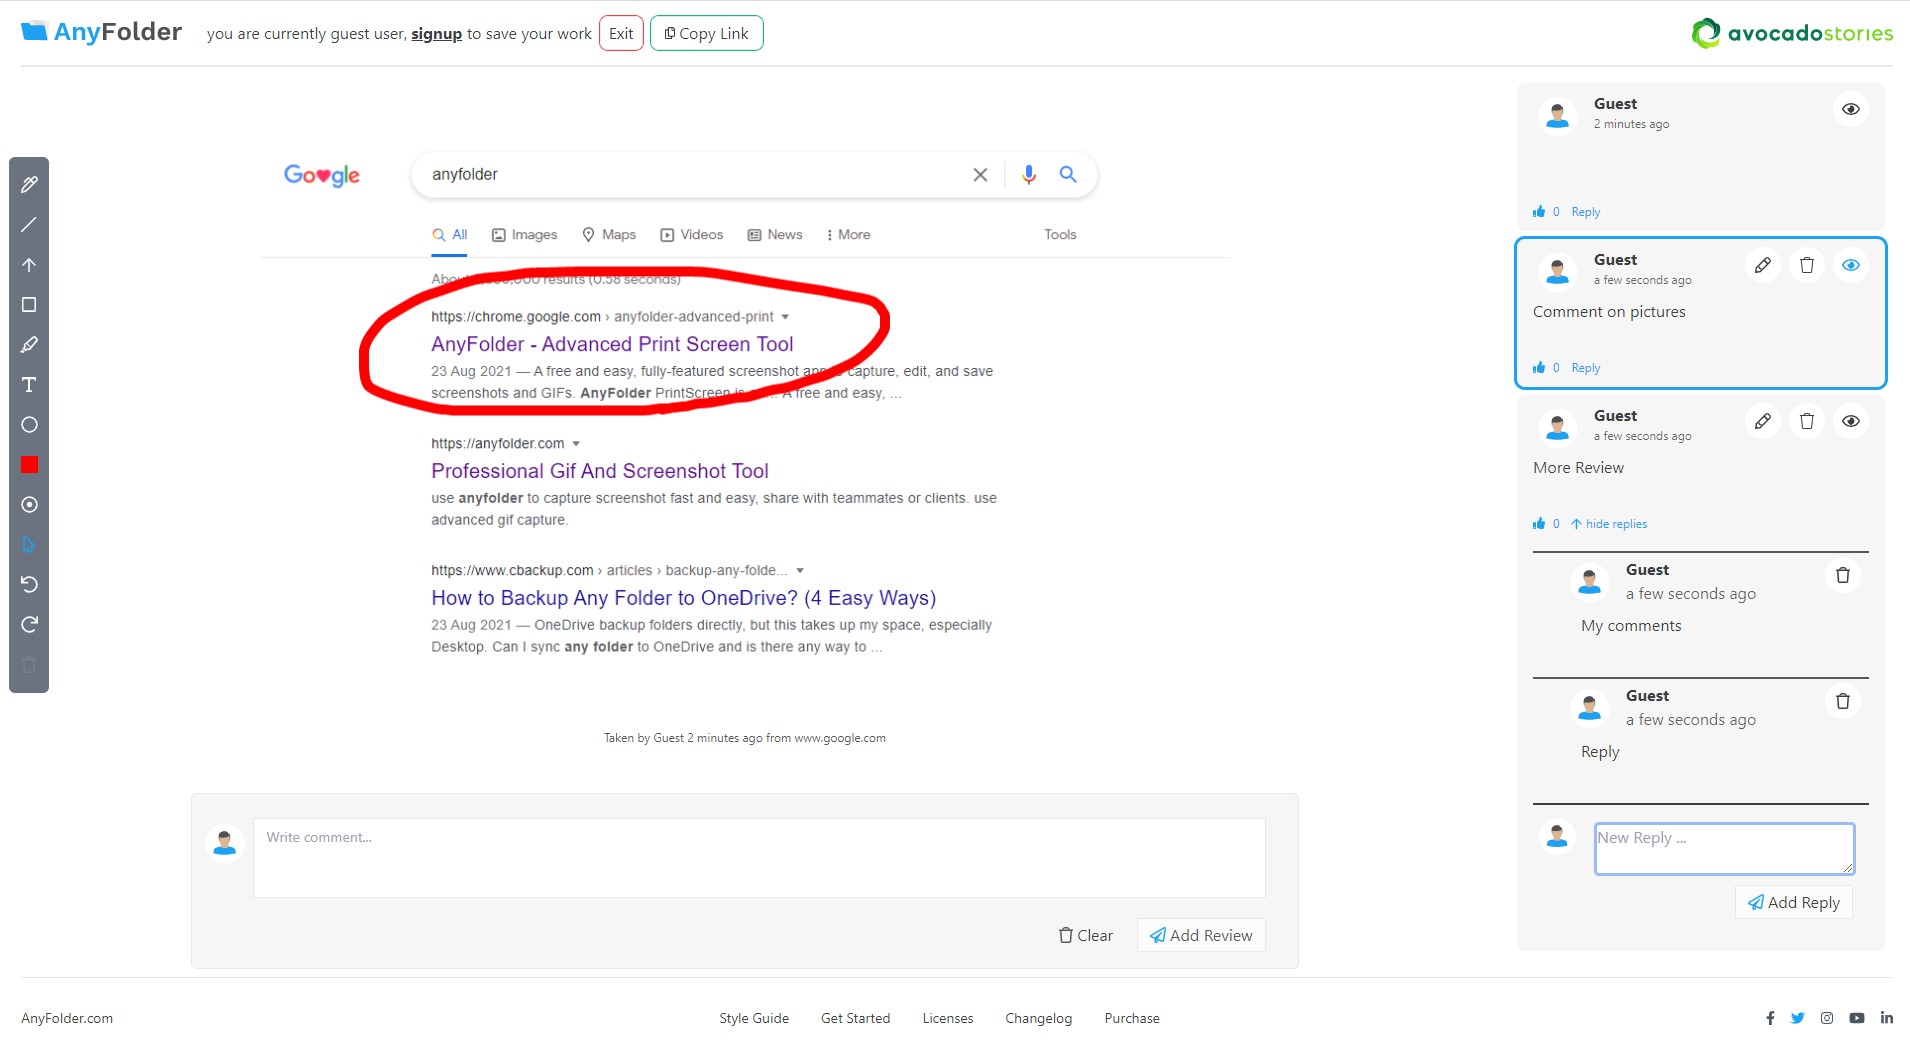Clear the review comment box
The width and height of the screenshot is (1910, 1050).
(1086, 935)
